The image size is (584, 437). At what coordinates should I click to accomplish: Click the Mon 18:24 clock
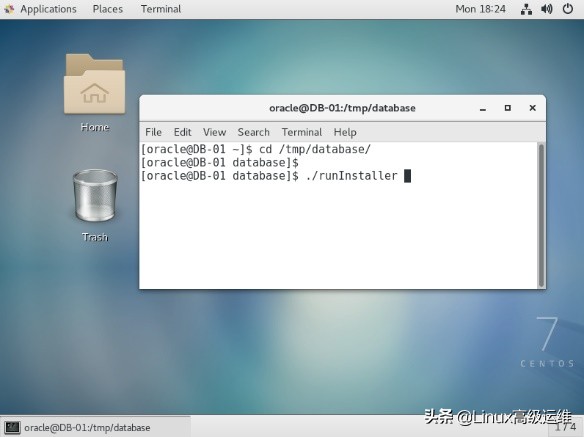(480, 9)
